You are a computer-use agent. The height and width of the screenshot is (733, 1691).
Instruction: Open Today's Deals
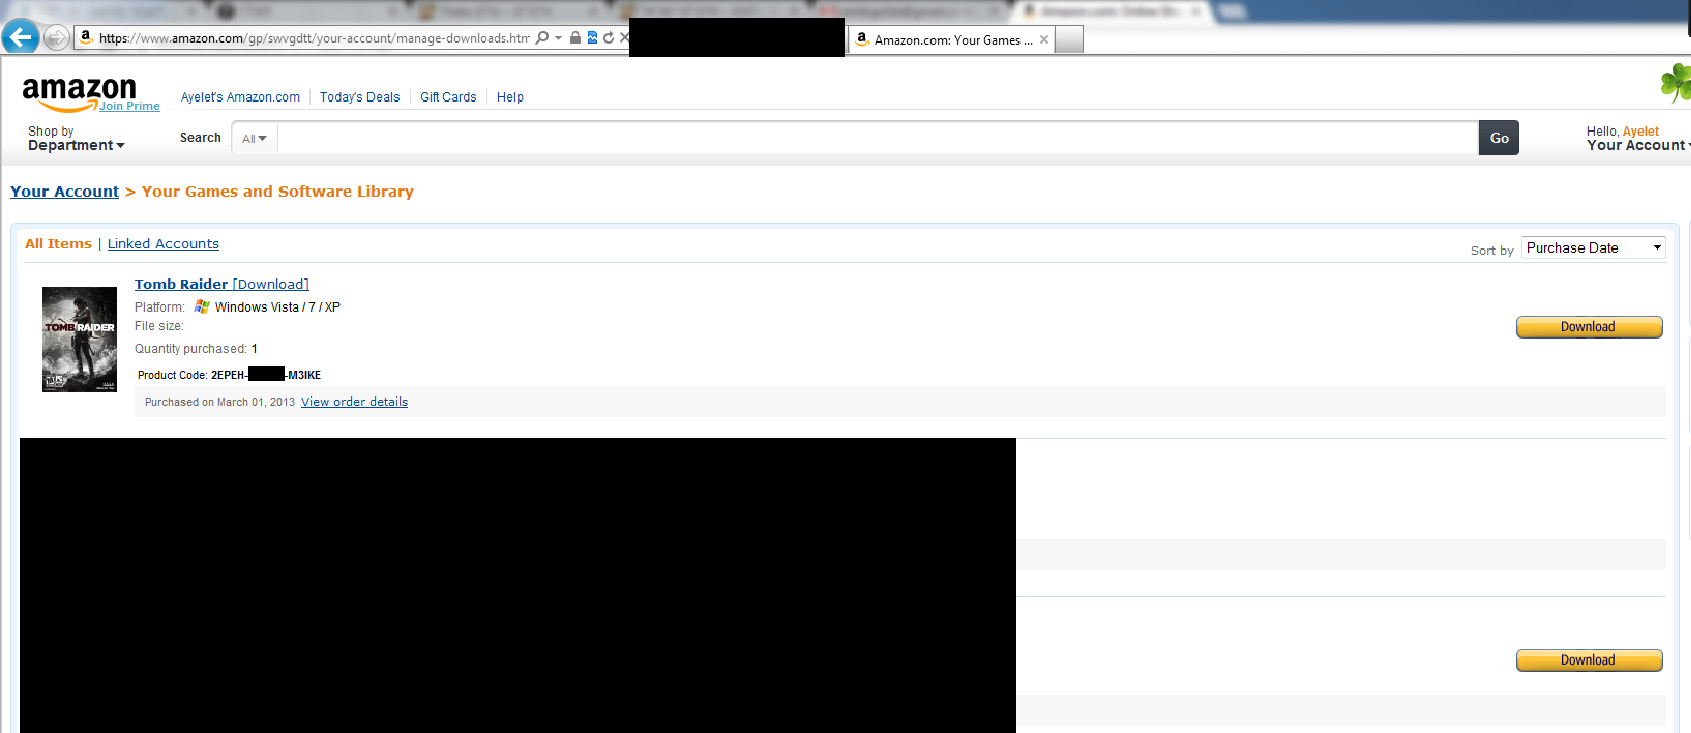360,97
